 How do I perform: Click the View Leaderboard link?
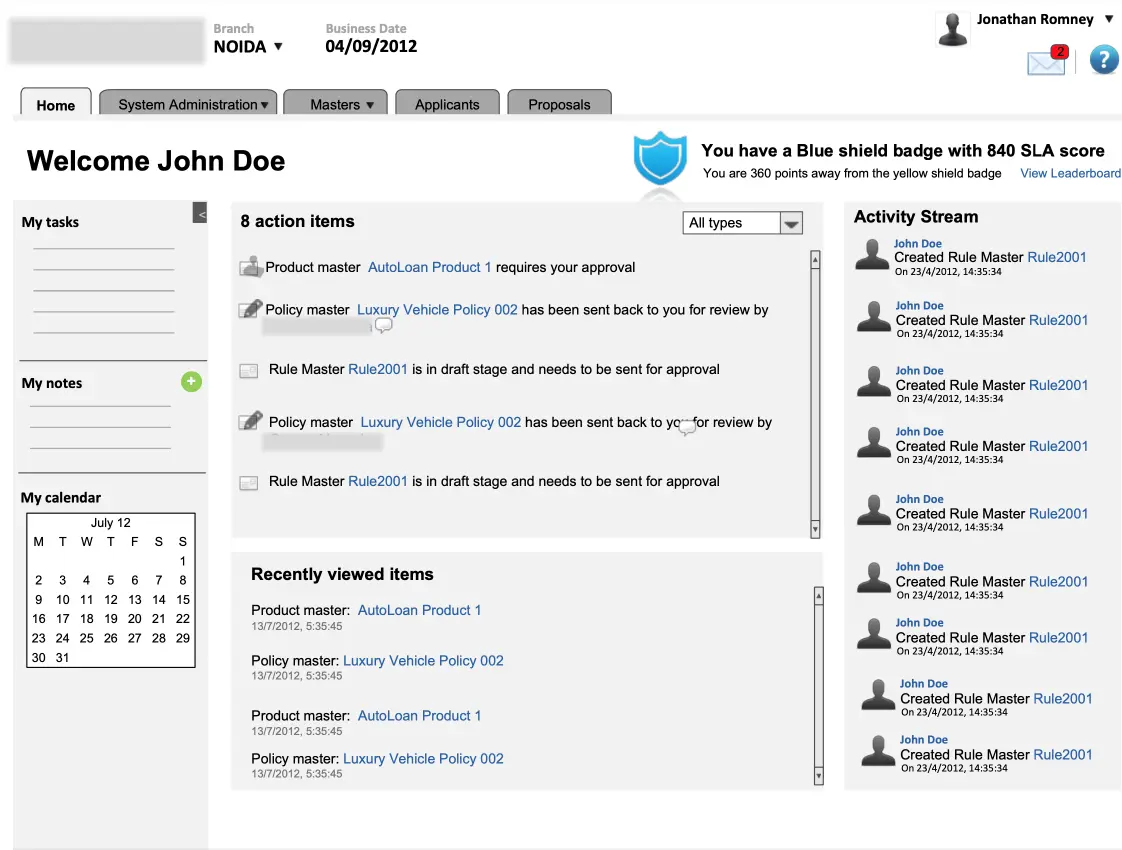click(1070, 173)
